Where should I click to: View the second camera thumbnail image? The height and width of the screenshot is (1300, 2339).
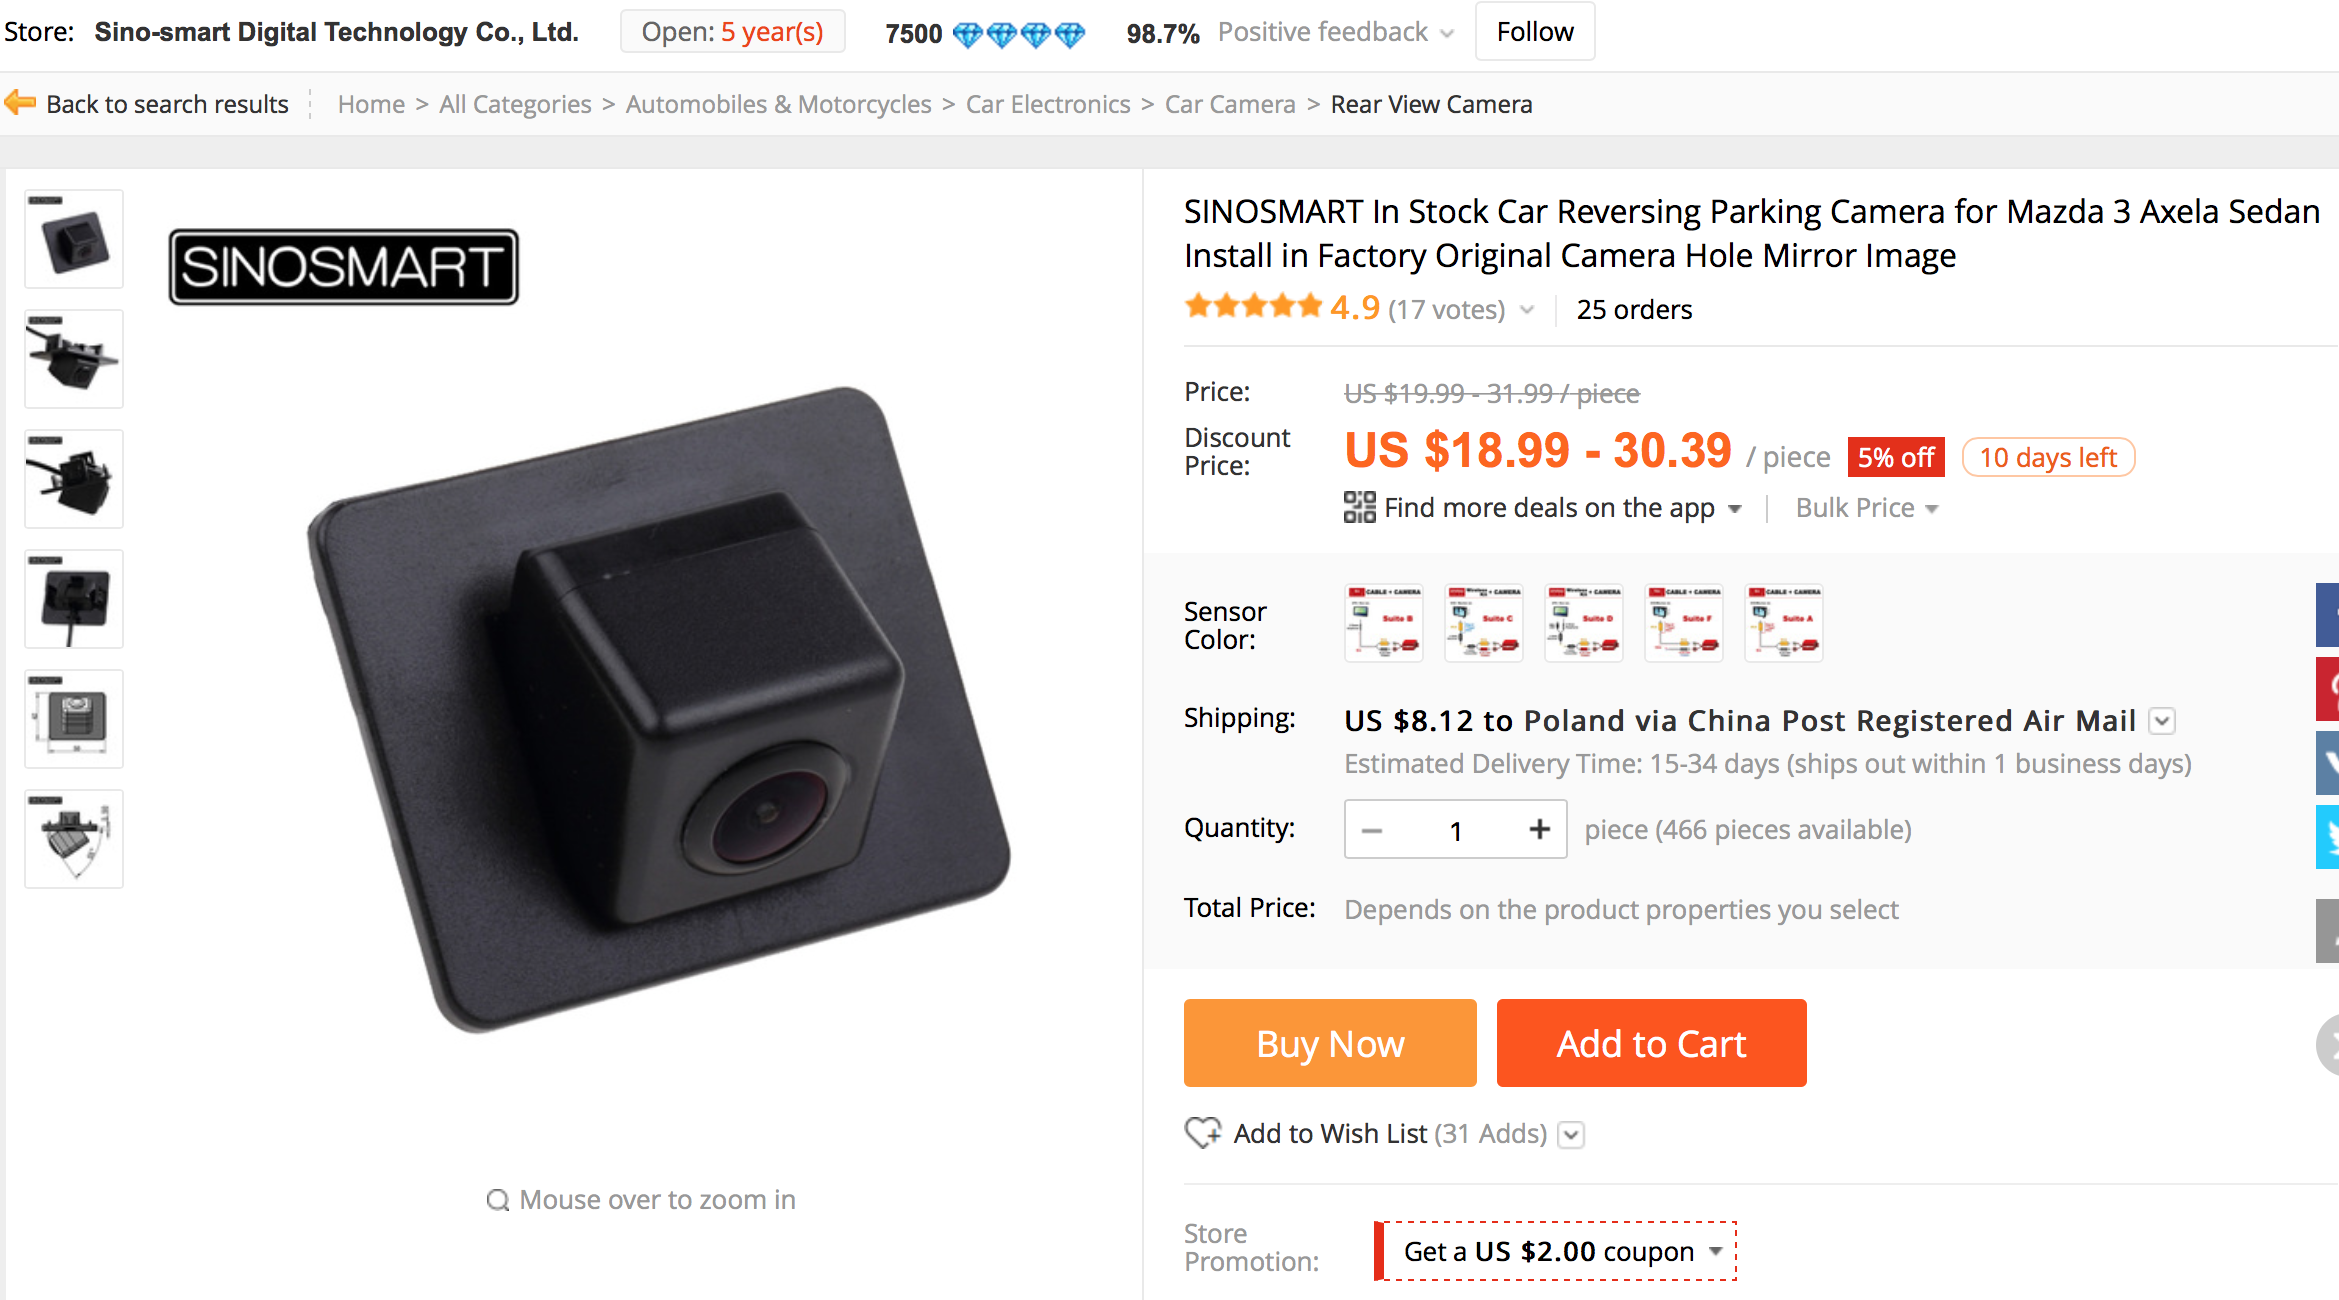point(74,359)
